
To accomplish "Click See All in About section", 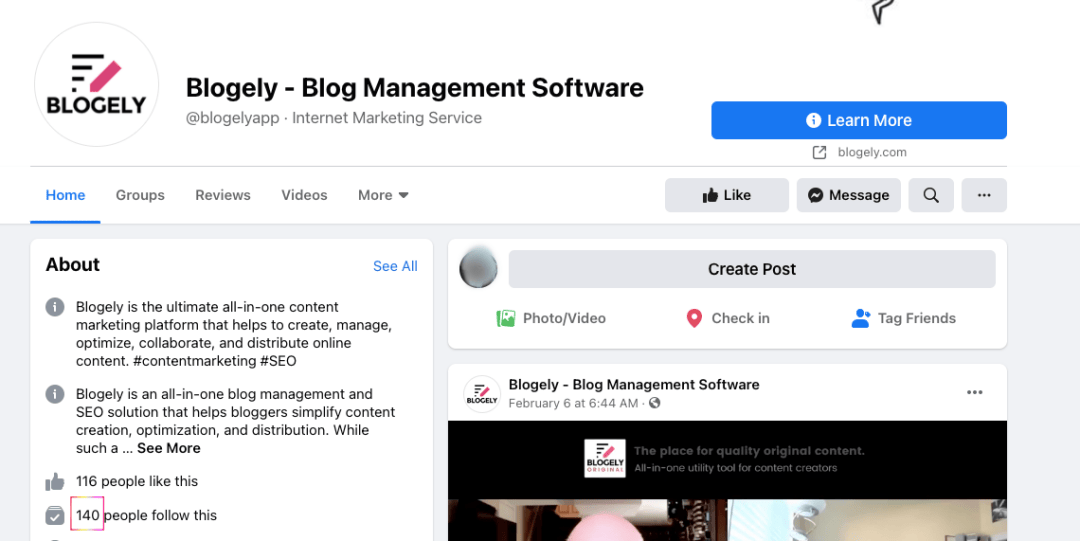I will pyautogui.click(x=395, y=266).
